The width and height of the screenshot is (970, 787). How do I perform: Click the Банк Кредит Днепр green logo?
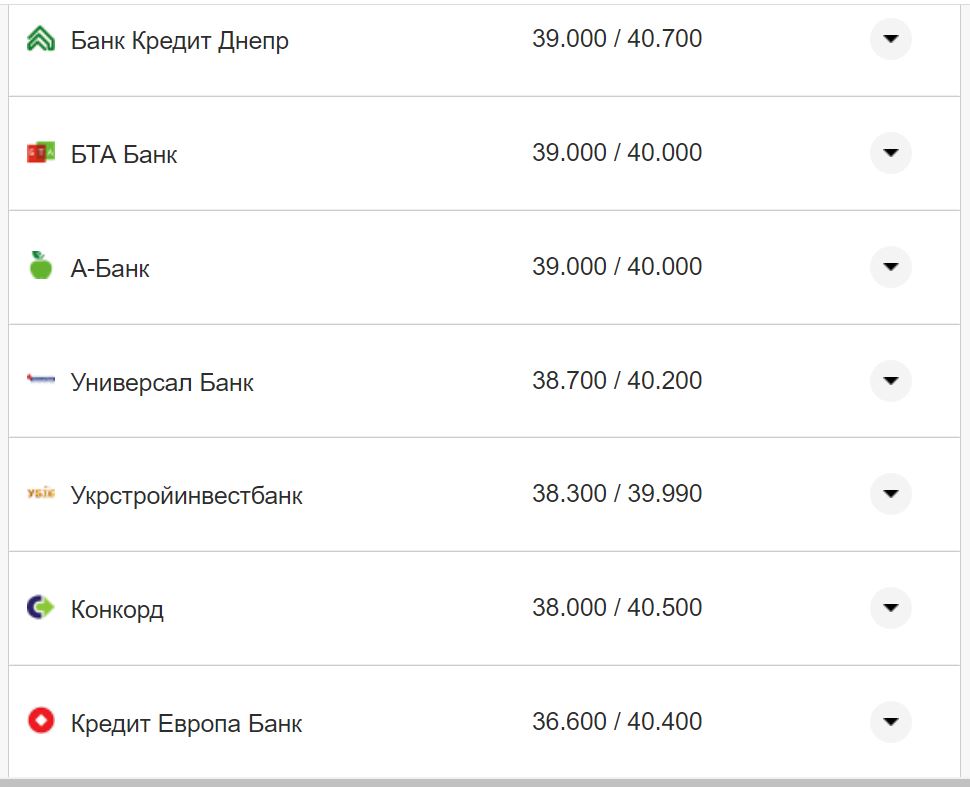point(41,40)
